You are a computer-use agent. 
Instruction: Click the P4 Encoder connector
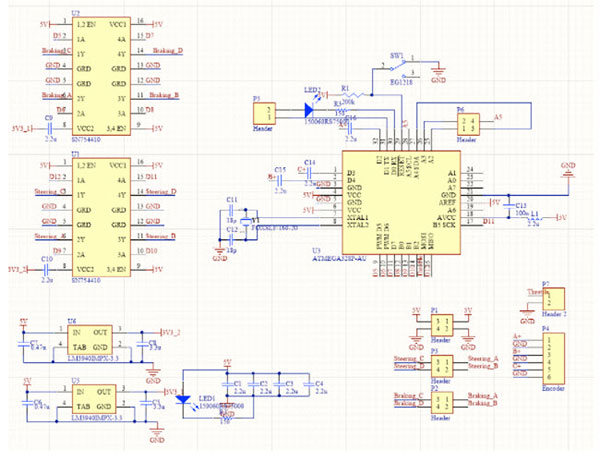(x=552, y=355)
